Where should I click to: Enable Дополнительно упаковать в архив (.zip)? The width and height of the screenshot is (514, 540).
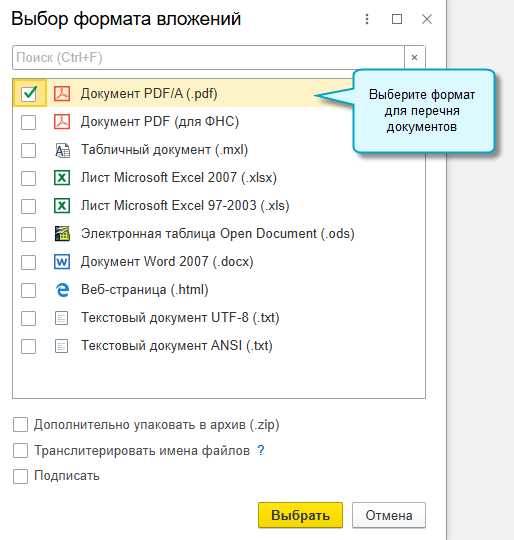point(20,425)
